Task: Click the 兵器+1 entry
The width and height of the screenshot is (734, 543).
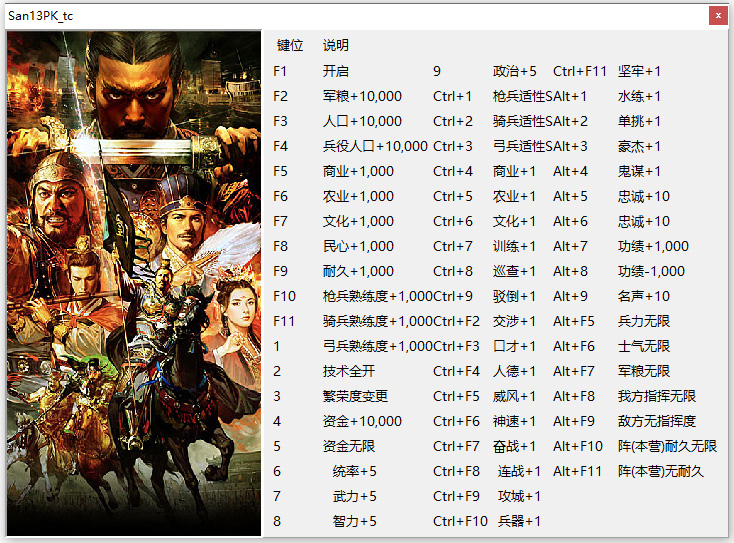Action: (519, 521)
